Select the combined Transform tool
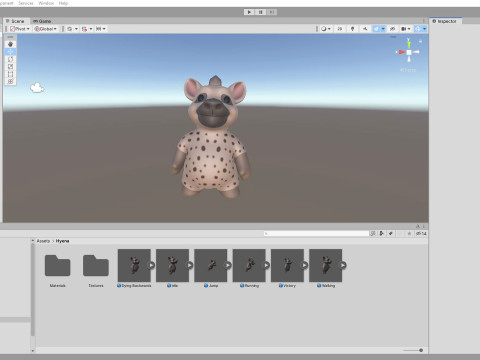Viewport: 480px width, 360px height. coord(10,81)
